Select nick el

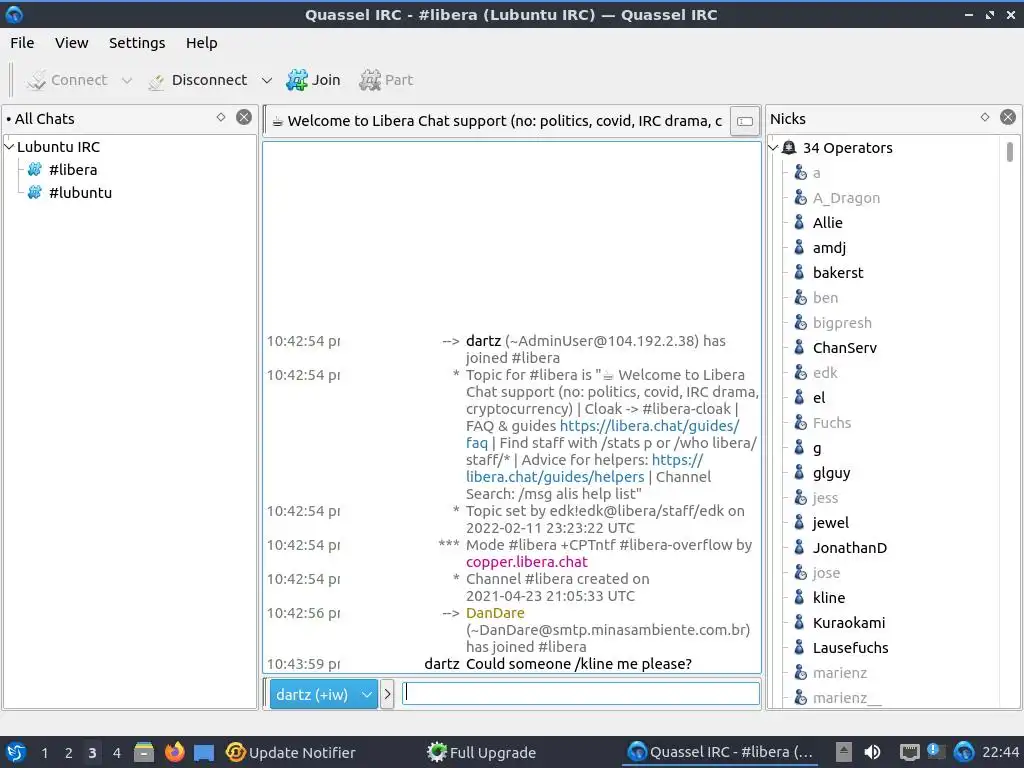click(x=819, y=398)
